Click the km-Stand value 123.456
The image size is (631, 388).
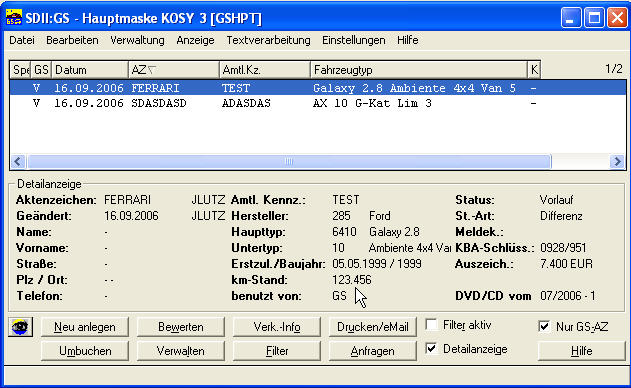point(352,280)
